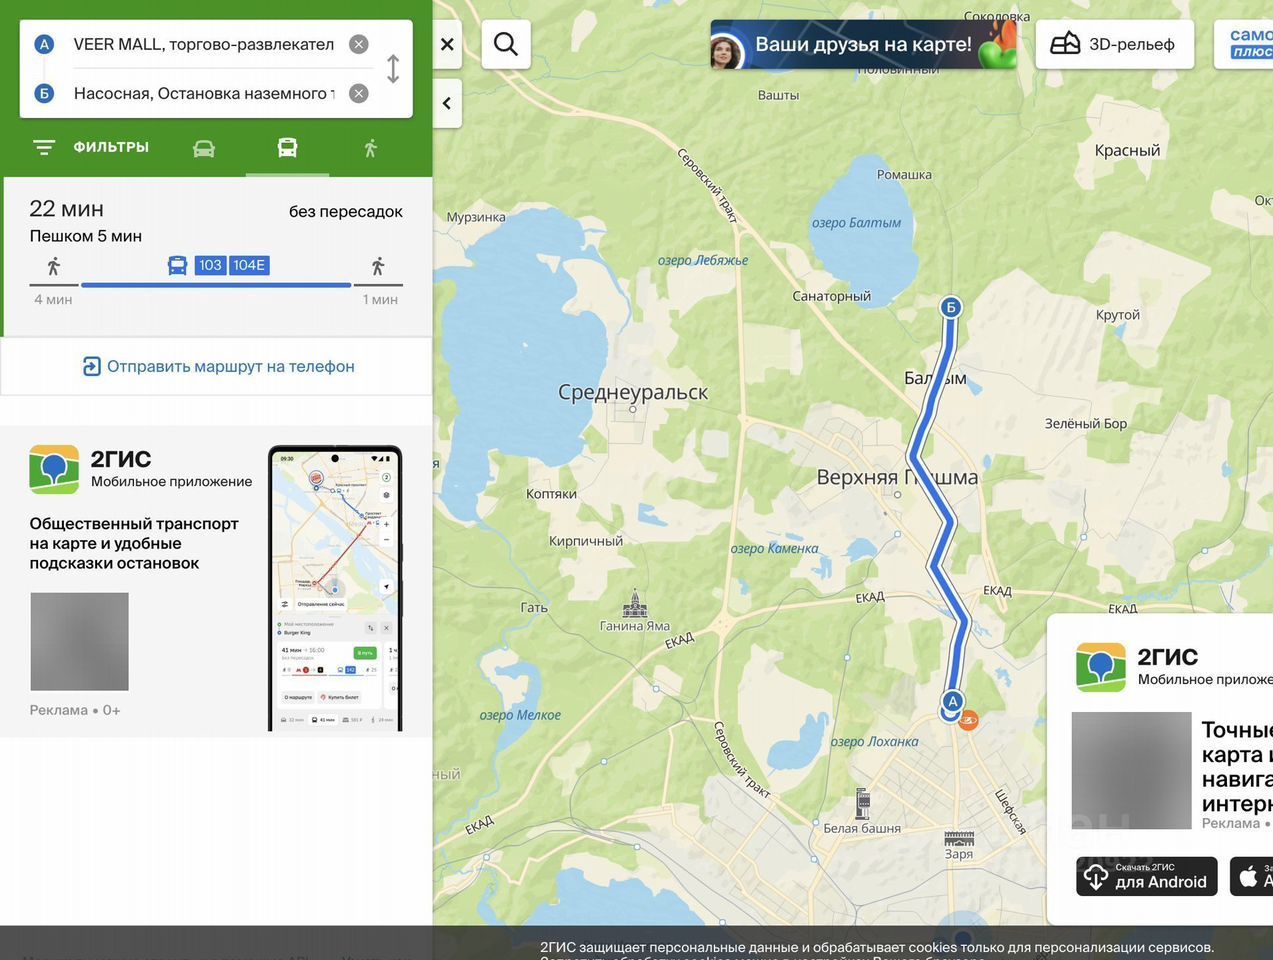Click the orange food marker near point A
This screenshot has height=960, width=1273.
(x=968, y=719)
